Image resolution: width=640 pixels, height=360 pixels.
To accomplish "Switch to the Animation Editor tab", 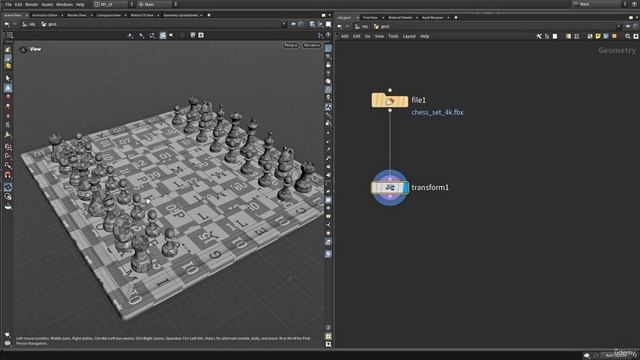I will click(x=44, y=15).
